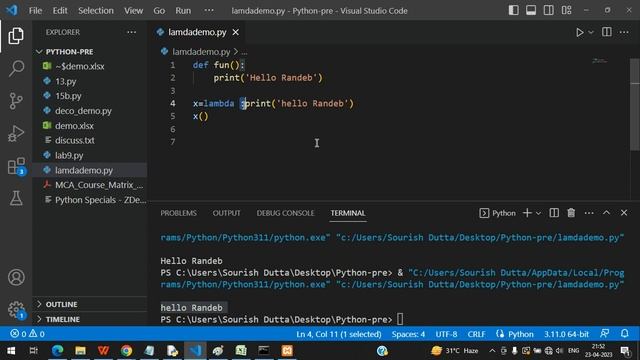
Task: Open the Accounts icon in activity bar
Action: [16, 277]
